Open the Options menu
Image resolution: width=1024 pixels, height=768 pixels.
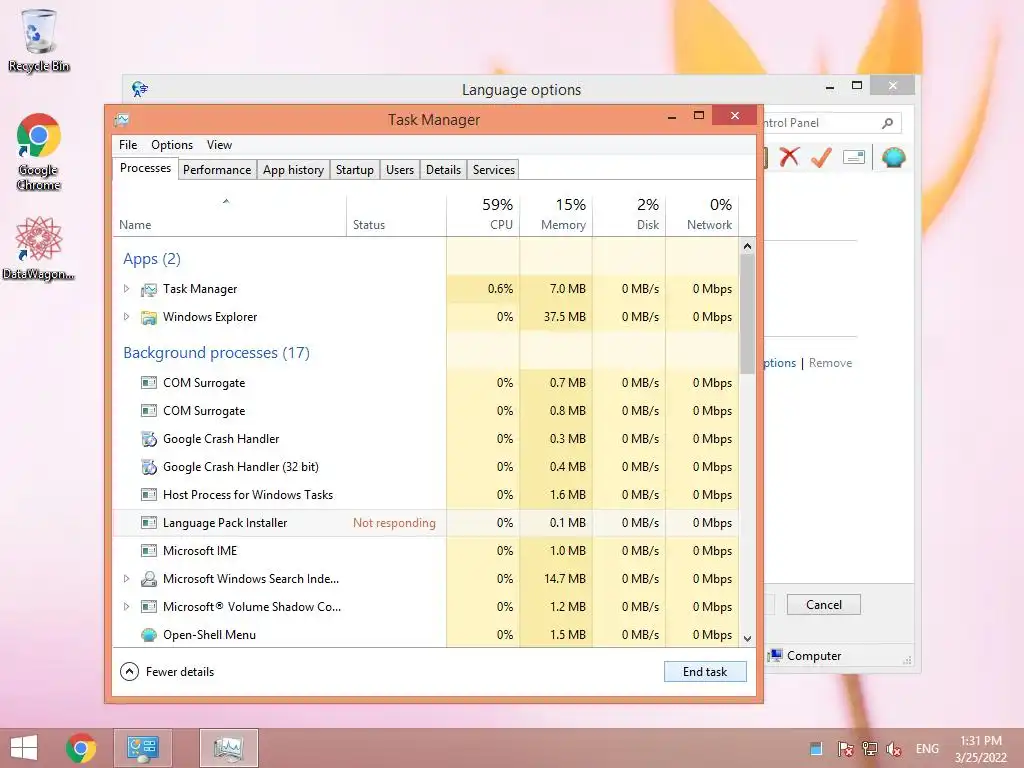click(172, 145)
